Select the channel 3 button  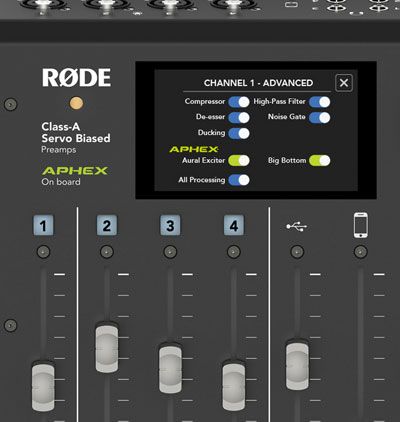tap(170, 226)
